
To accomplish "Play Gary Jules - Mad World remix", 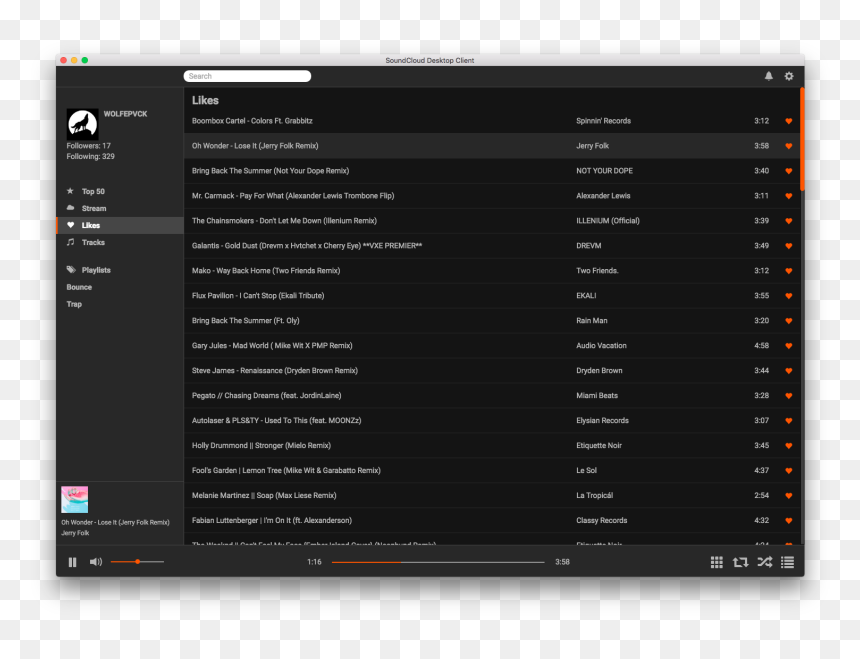I will (x=272, y=345).
